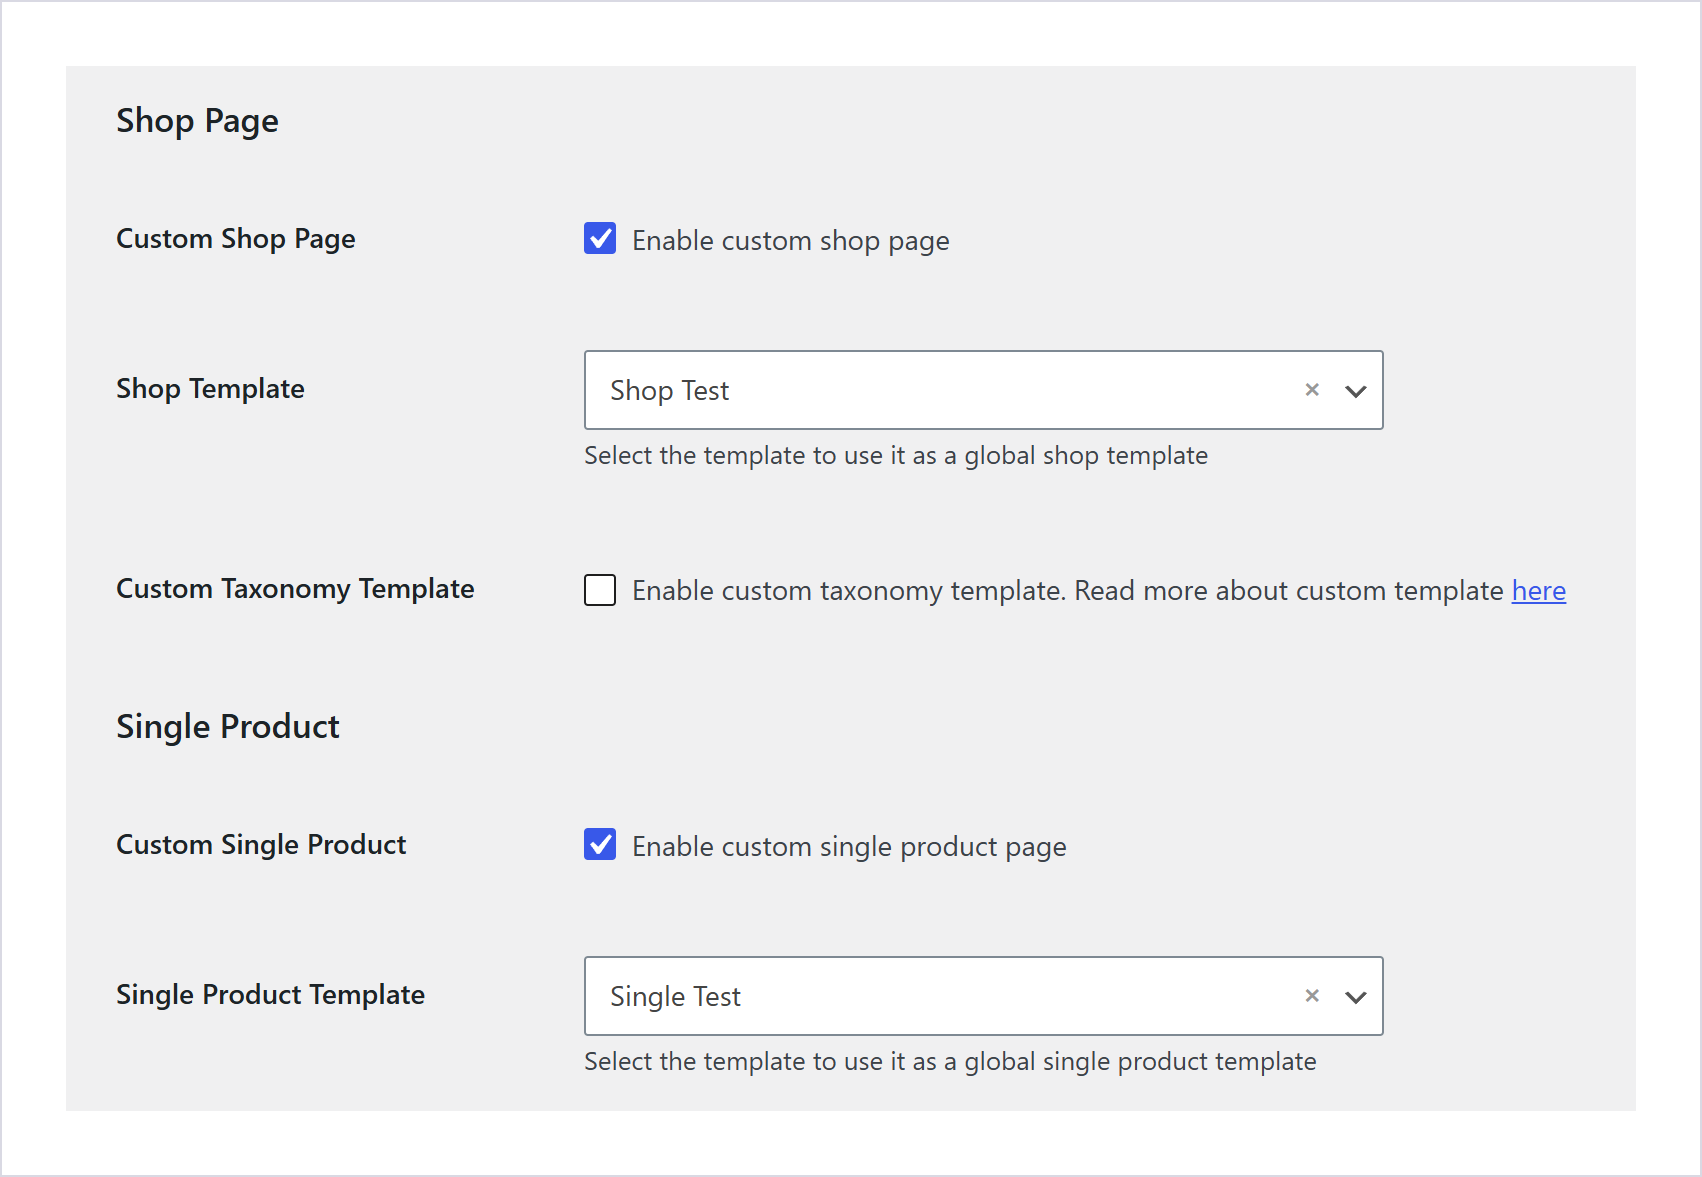The width and height of the screenshot is (1702, 1177).
Task: Uncheck Enable custom shop page checkbox
Action: [600, 238]
